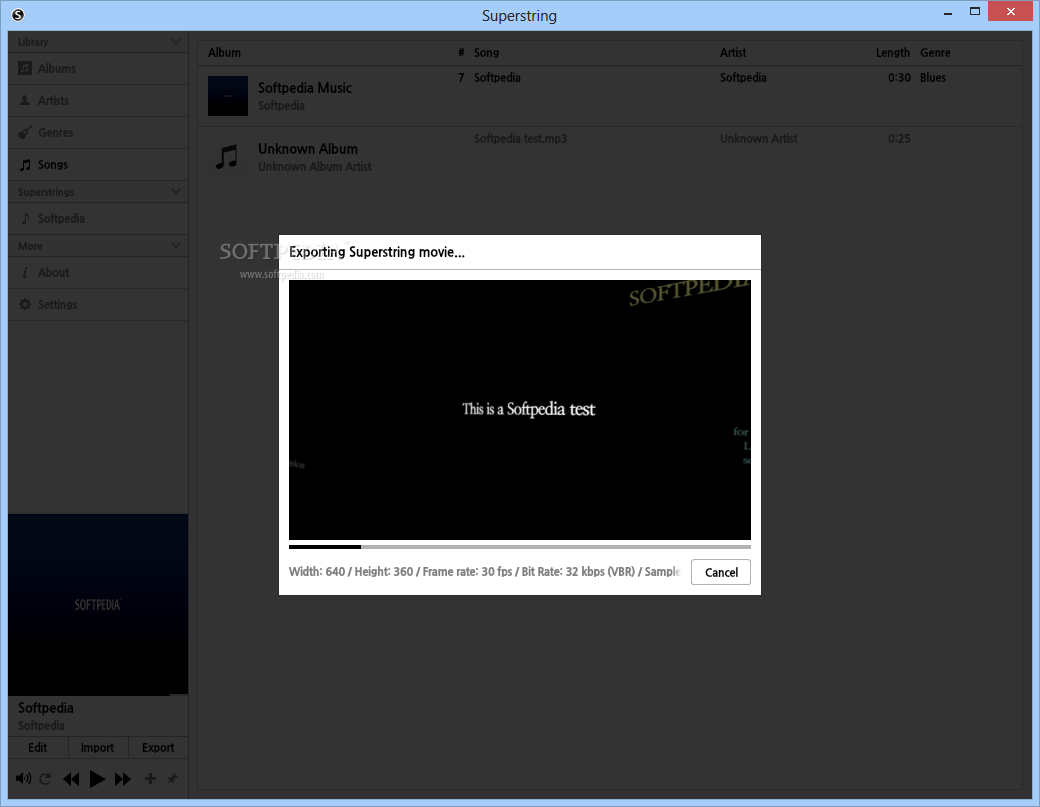
Task: Open the Softpedia superstring entry
Action: (x=98, y=218)
